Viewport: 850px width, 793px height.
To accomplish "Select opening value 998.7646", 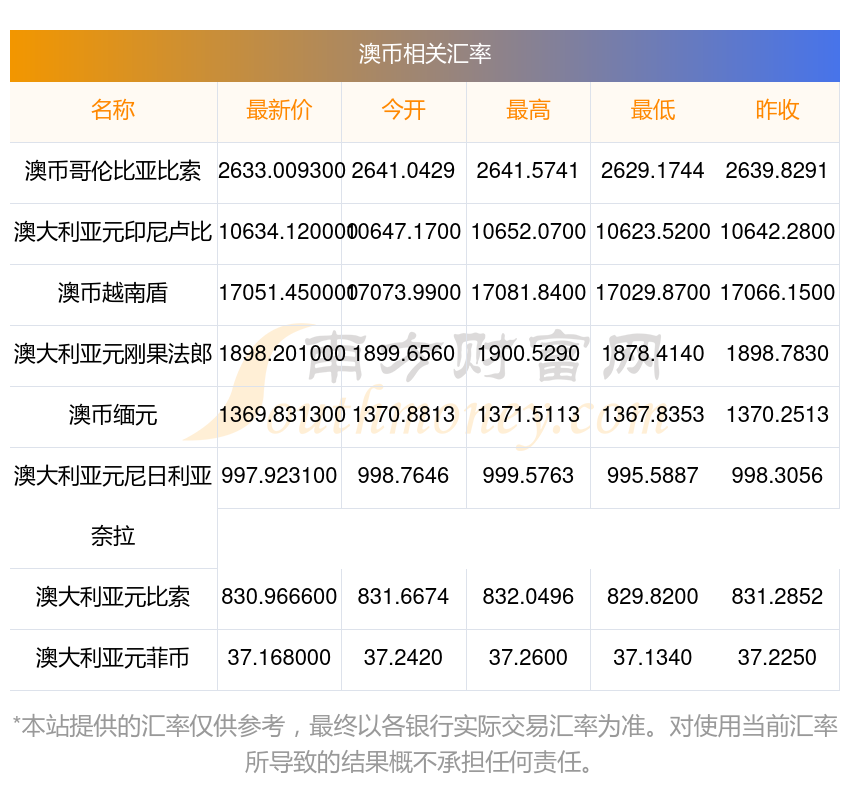I will [x=403, y=475].
